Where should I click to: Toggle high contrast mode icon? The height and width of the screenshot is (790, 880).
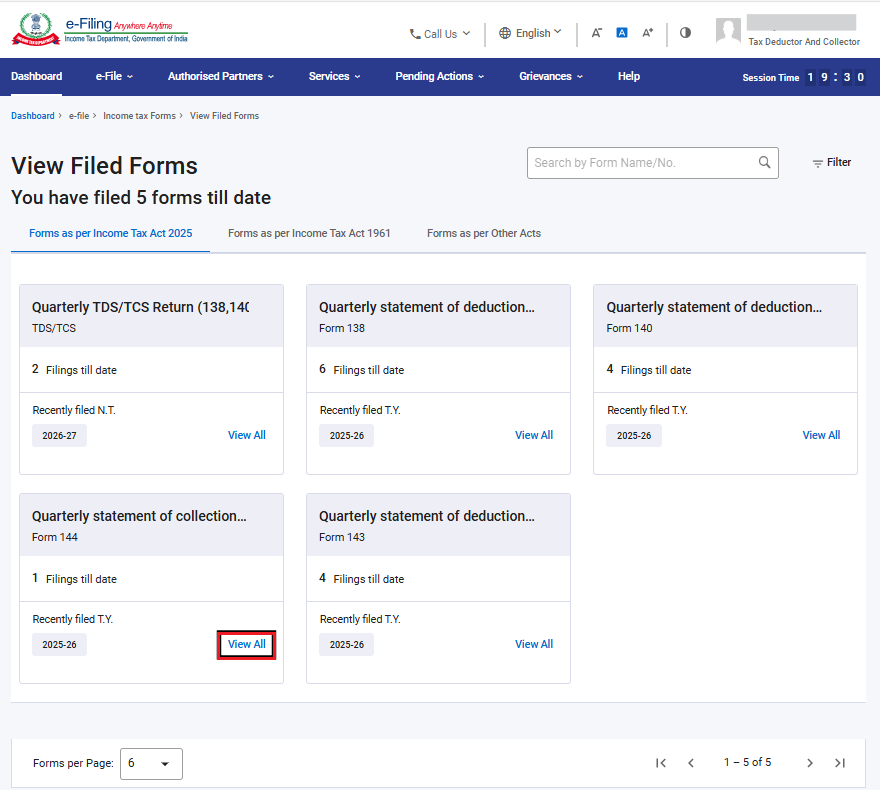(x=685, y=33)
